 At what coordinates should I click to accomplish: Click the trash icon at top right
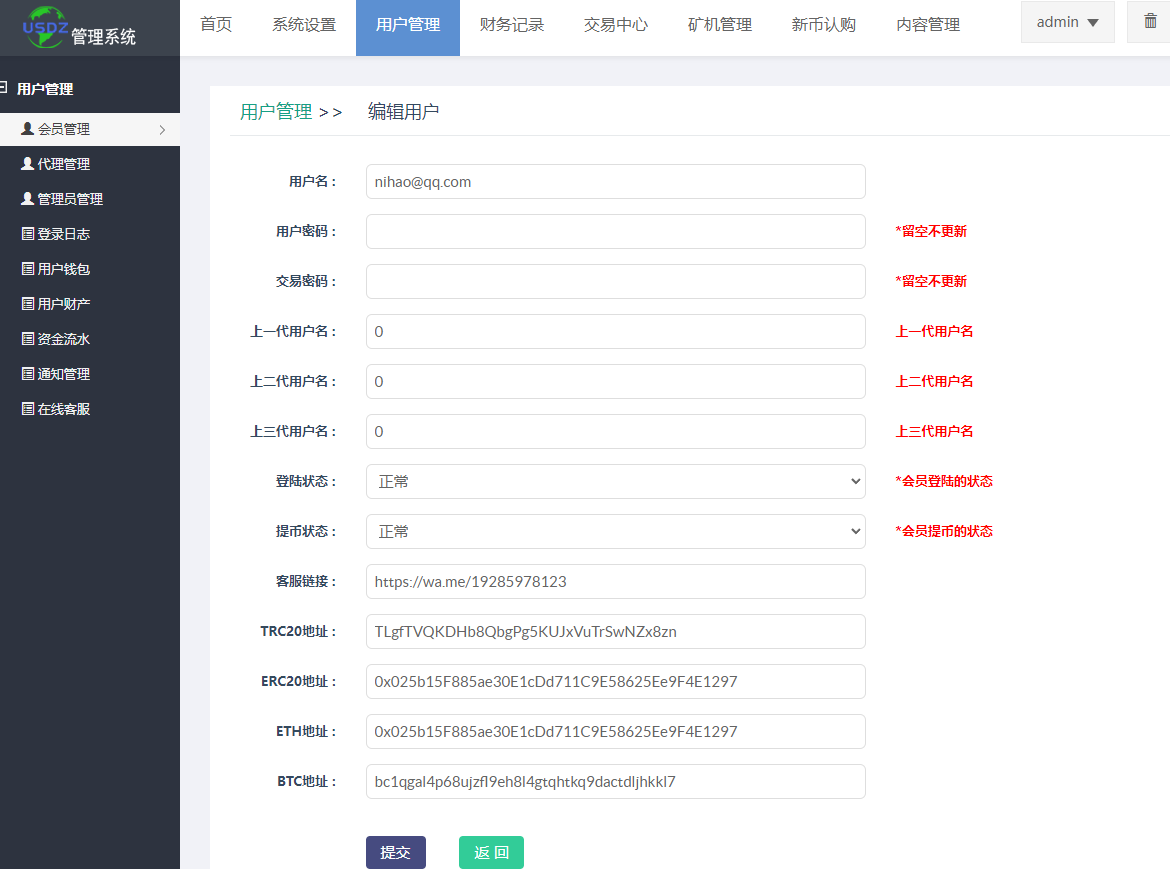1150,20
